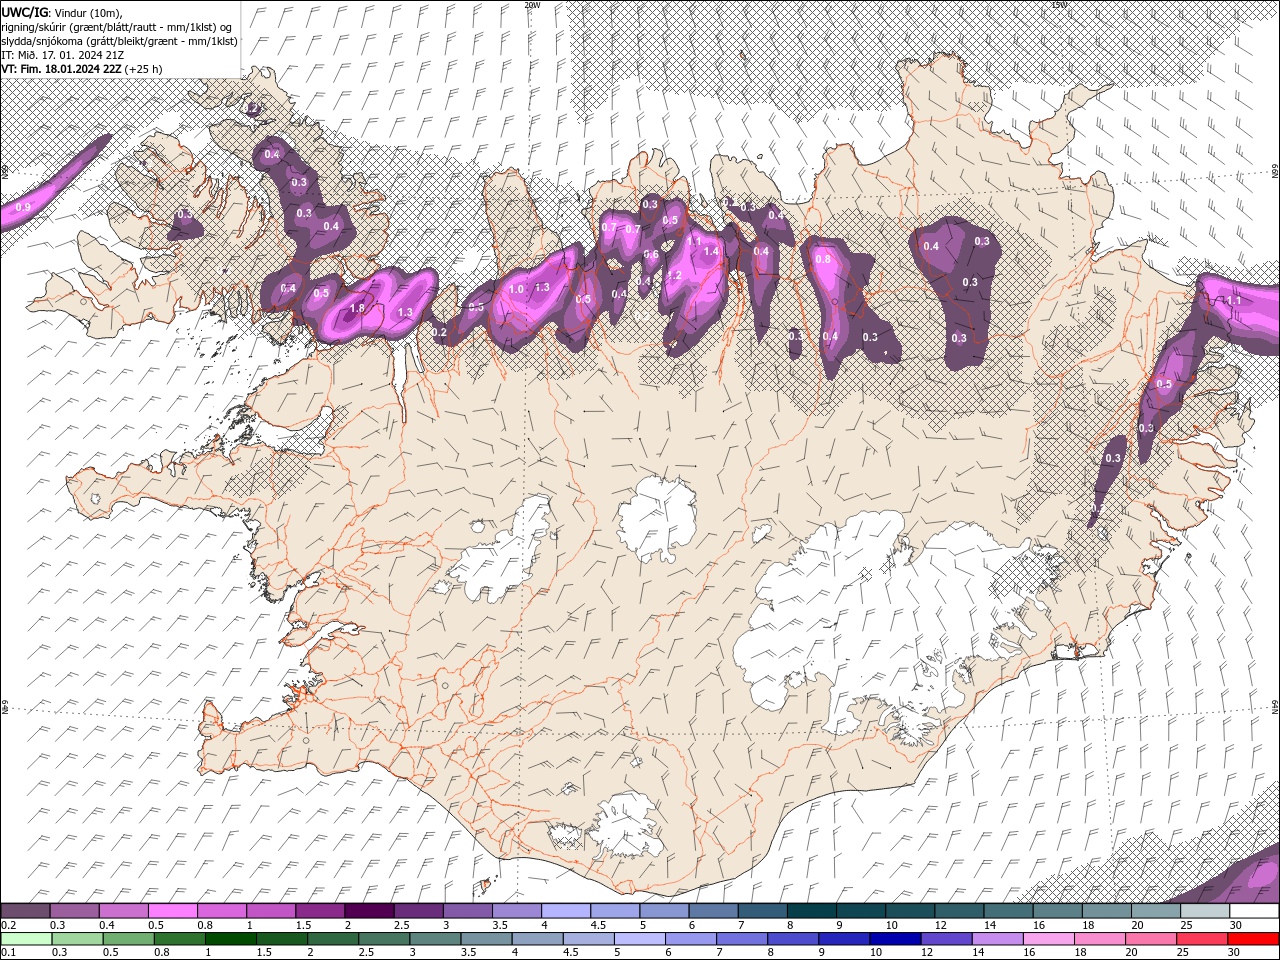Click the light grey 25 swatch, upper legend row
The height and width of the screenshot is (960, 1280).
pyautogui.click(x=1205, y=911)
